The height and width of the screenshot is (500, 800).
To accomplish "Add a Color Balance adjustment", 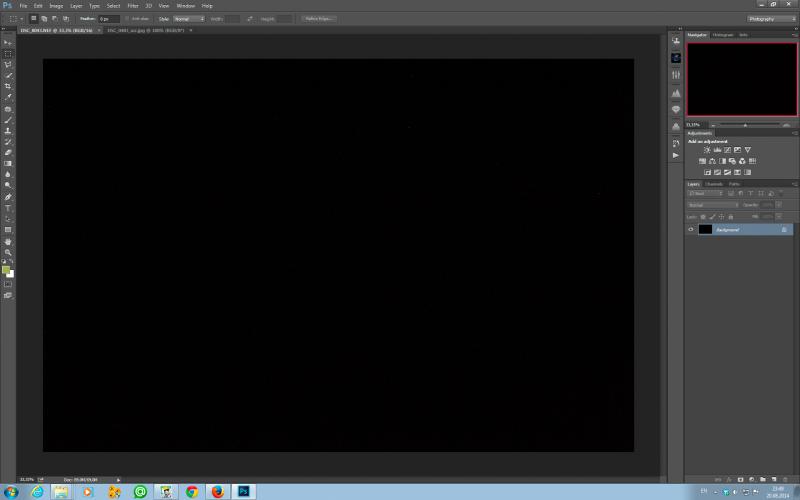I will (x=712, y=161).
